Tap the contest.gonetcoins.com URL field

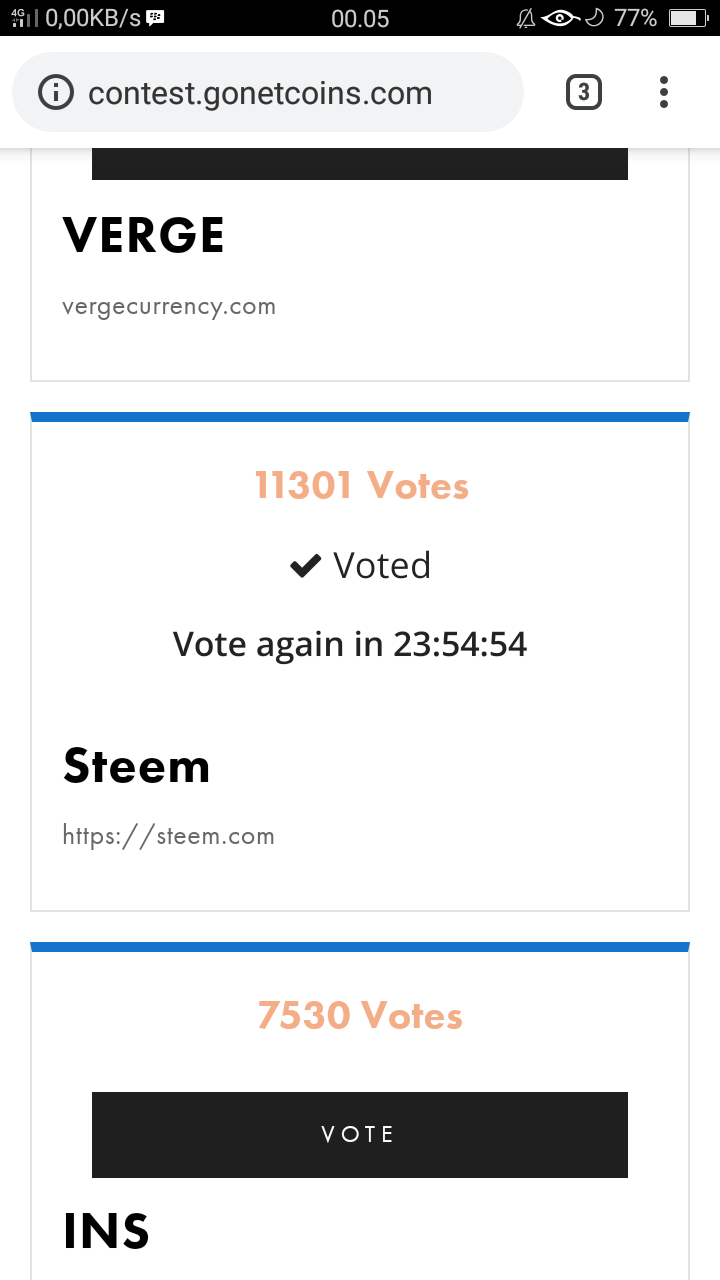coord(260,93)
